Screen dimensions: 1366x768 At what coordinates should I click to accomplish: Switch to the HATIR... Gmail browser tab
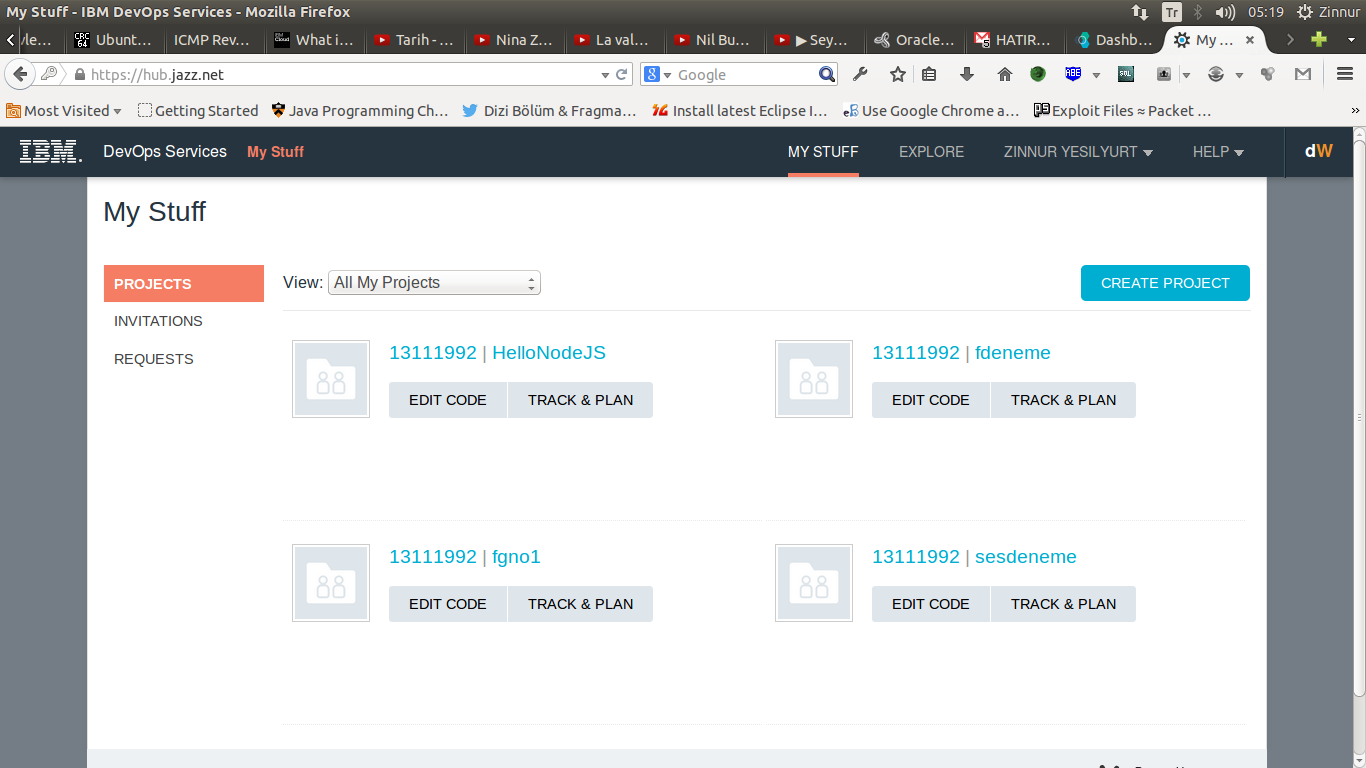tap(1016, 40)
